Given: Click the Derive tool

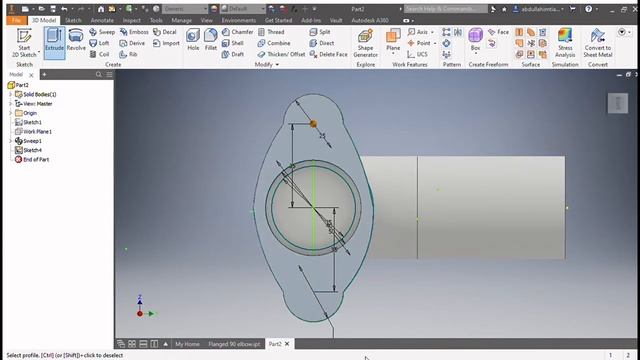Looking at the screenshot, I should coord(132,43).
